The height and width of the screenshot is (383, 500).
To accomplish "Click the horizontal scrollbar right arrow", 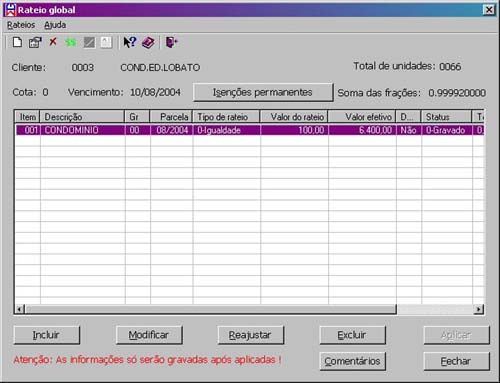I will tap(479, 309).
